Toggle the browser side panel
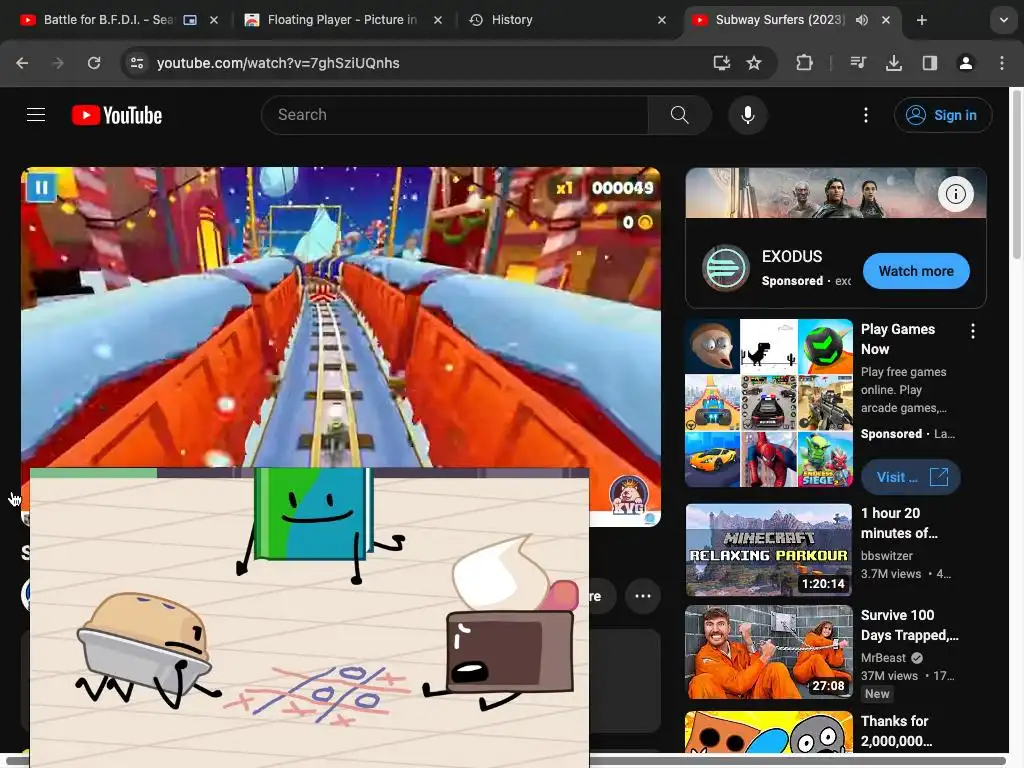Image resolution: width=1024 pixels, height=768 pixels. click(930, 63)
